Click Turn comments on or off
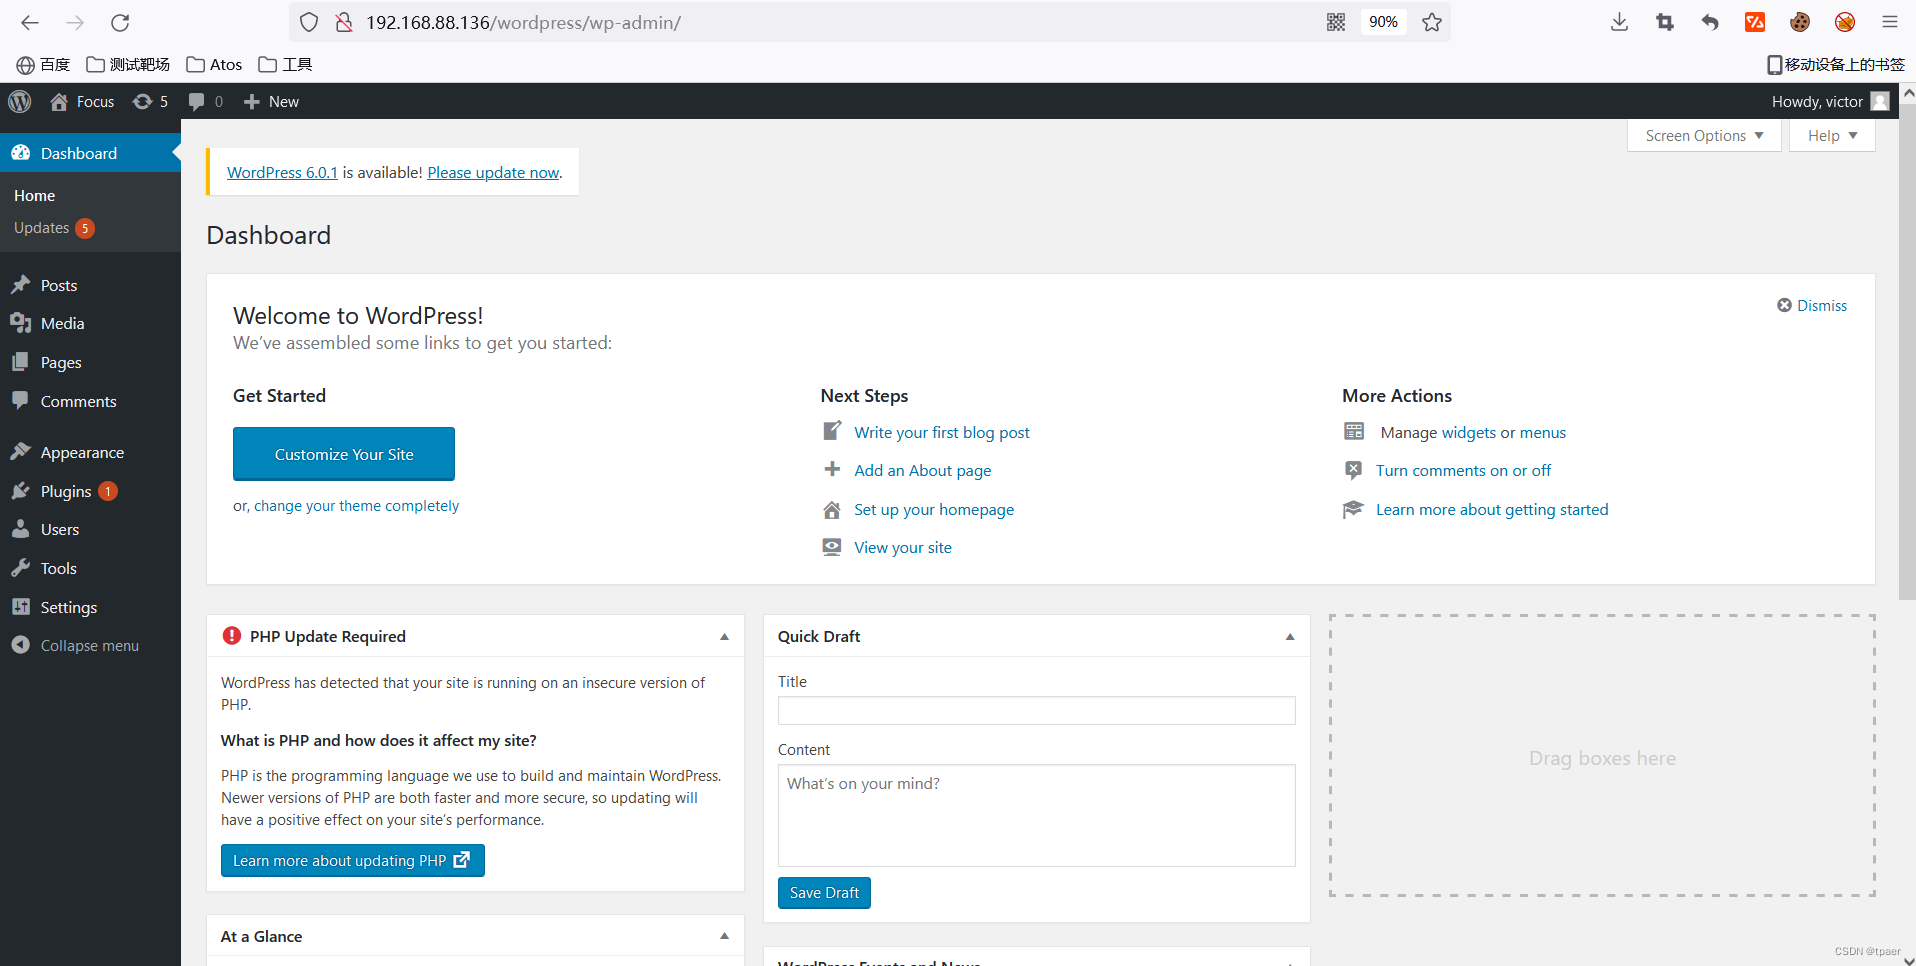Screen dimensions: 1916x966 point(1463,470)
